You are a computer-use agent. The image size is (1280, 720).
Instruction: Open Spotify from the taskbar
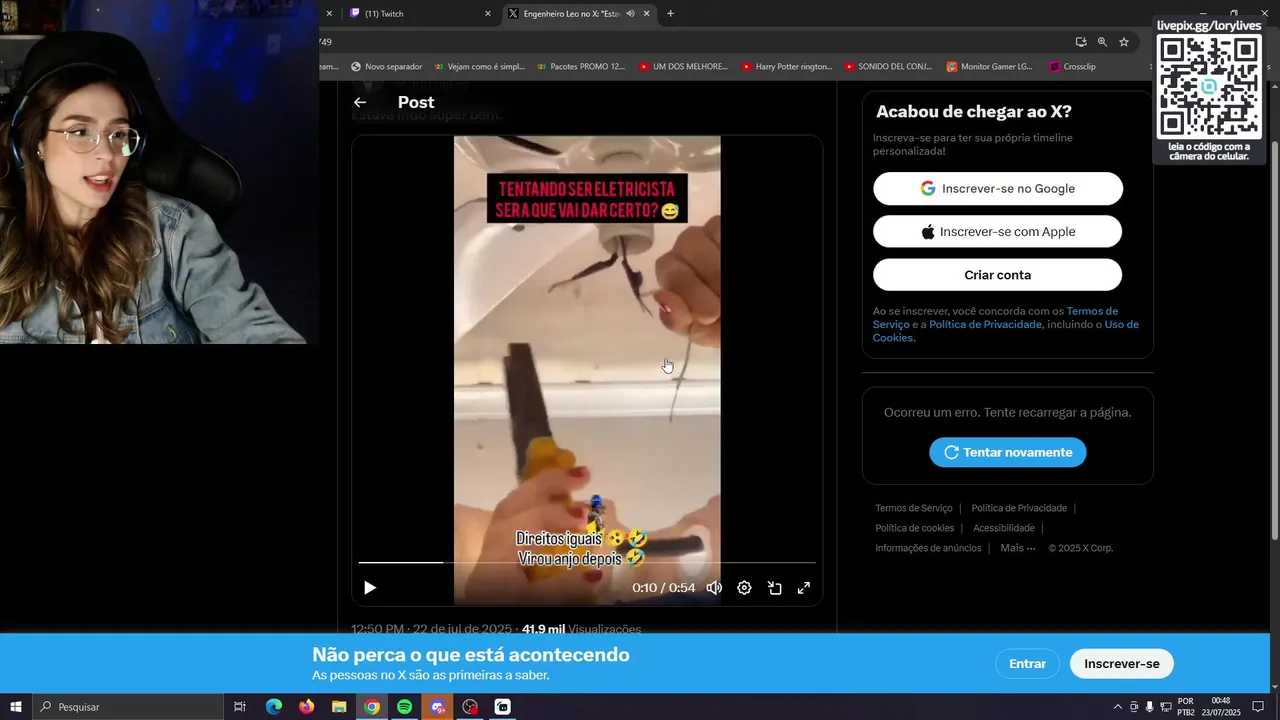pyautogui.click(x=404, y=707)
